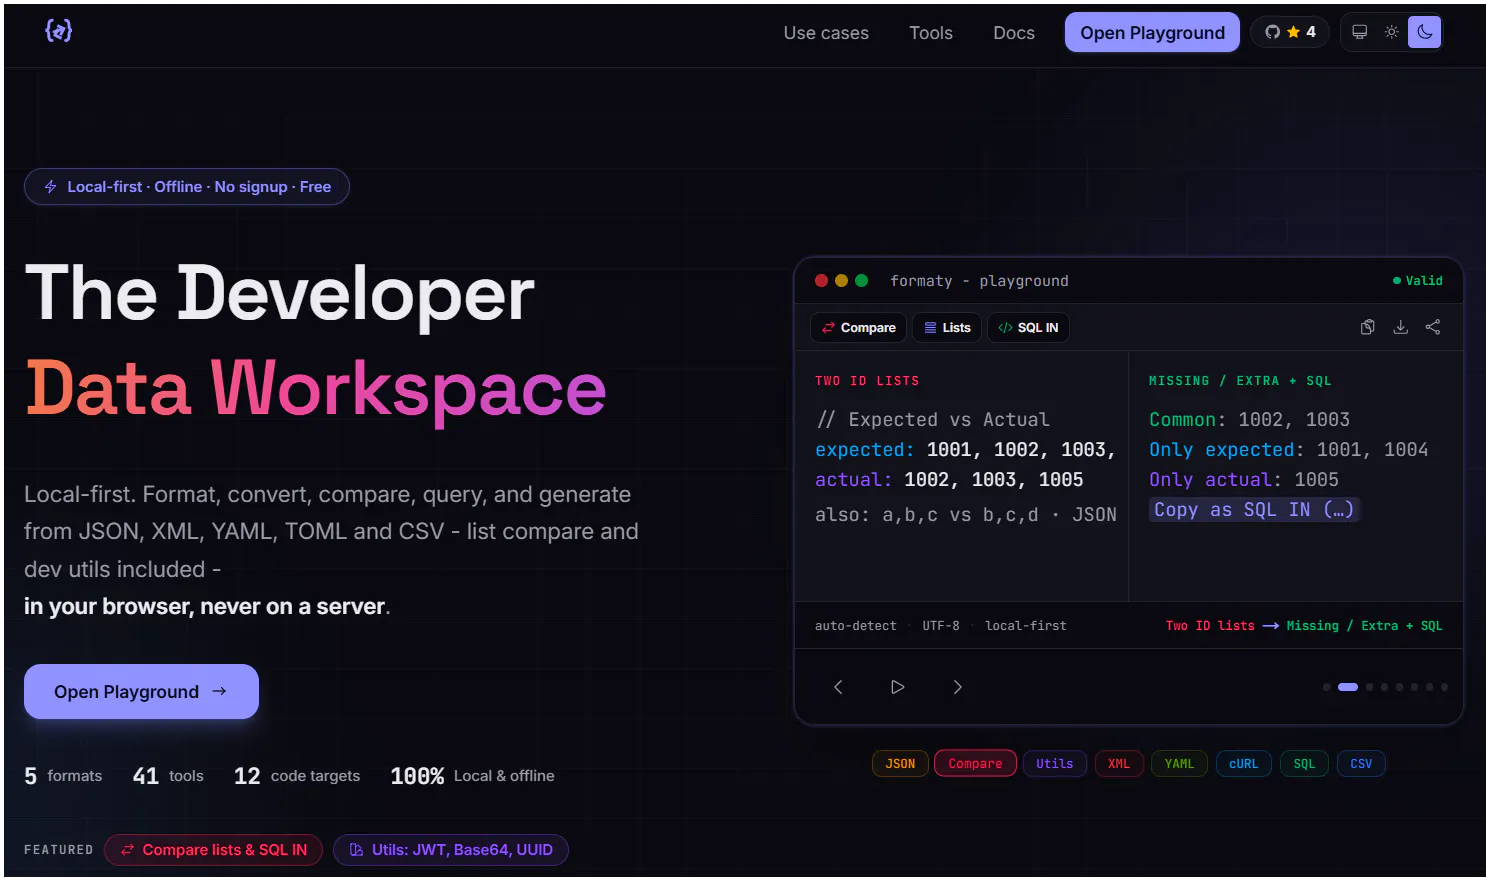1490x881 pixels.
Task: Select the cURL demo chip
Action: point(1244,764)
